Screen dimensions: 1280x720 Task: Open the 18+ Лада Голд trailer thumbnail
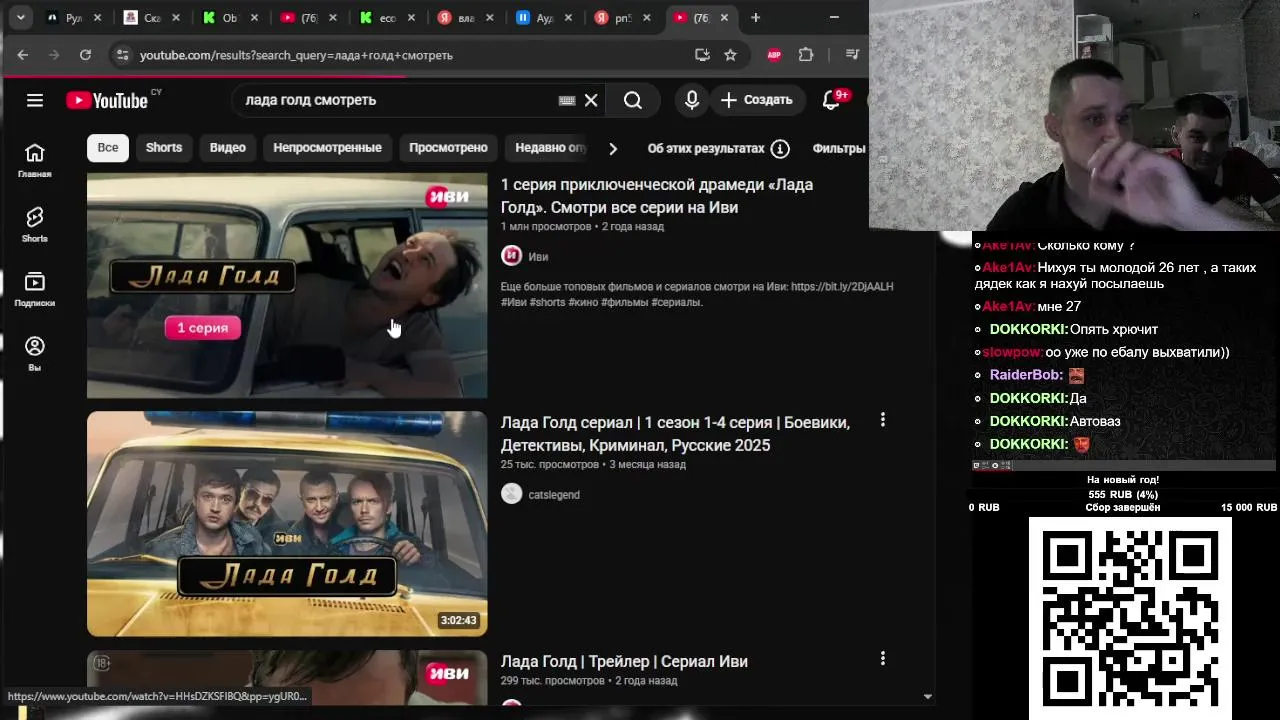tap(287, 678)
